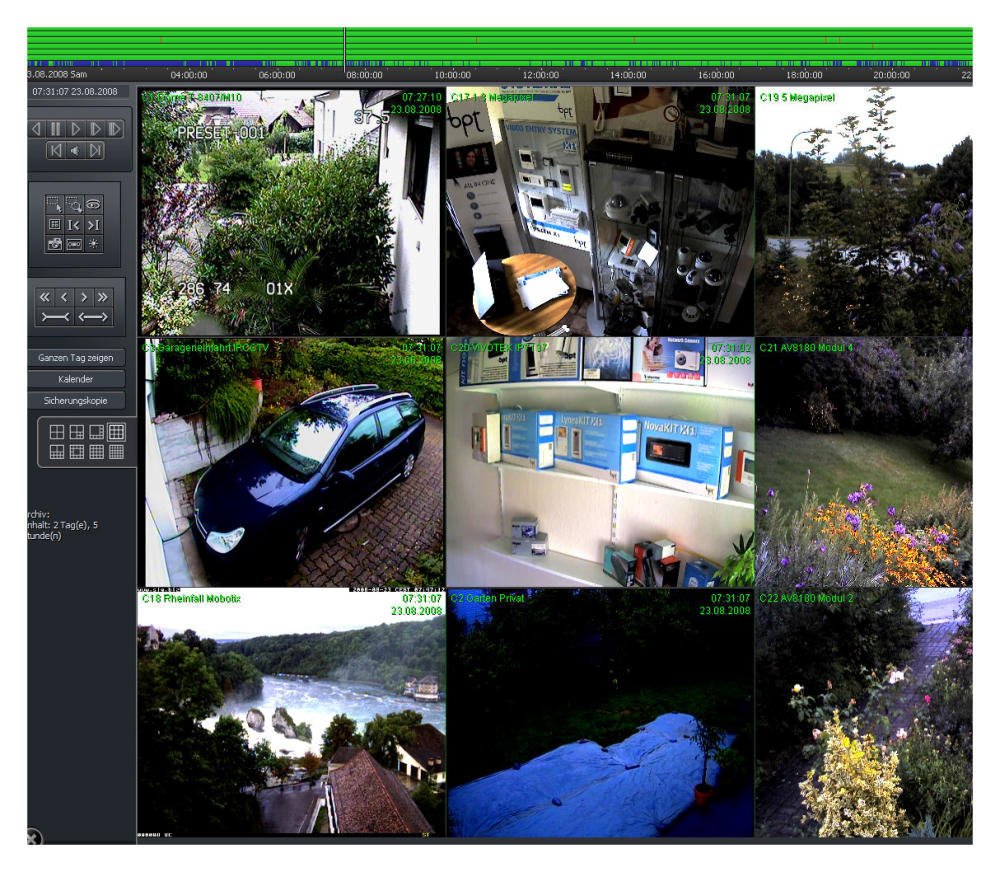Image resolution: width=1000 pixels, height=872 pixels.
Task: Step forward with single right arrow
Action: [84, 297]
